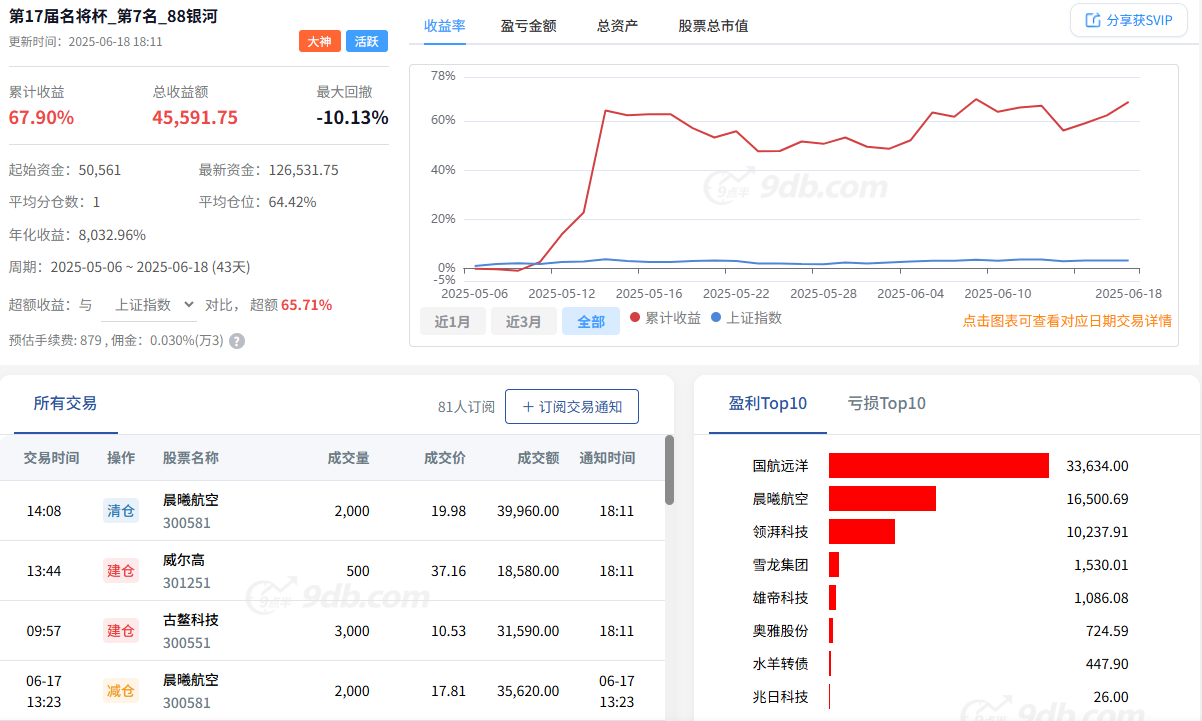Click the 65.71% excess return value
This screenshot has height=721, width=1202.
[x=307, y=305]
